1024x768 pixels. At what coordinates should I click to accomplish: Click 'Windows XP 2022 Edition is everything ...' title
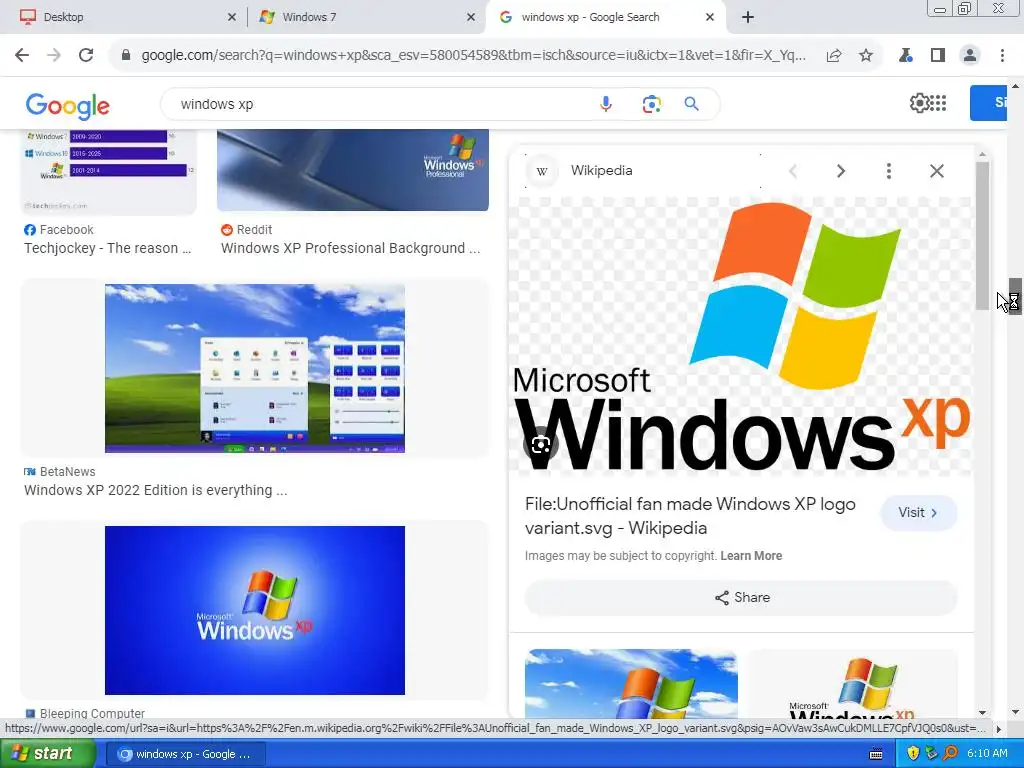[x=155, y=490]
